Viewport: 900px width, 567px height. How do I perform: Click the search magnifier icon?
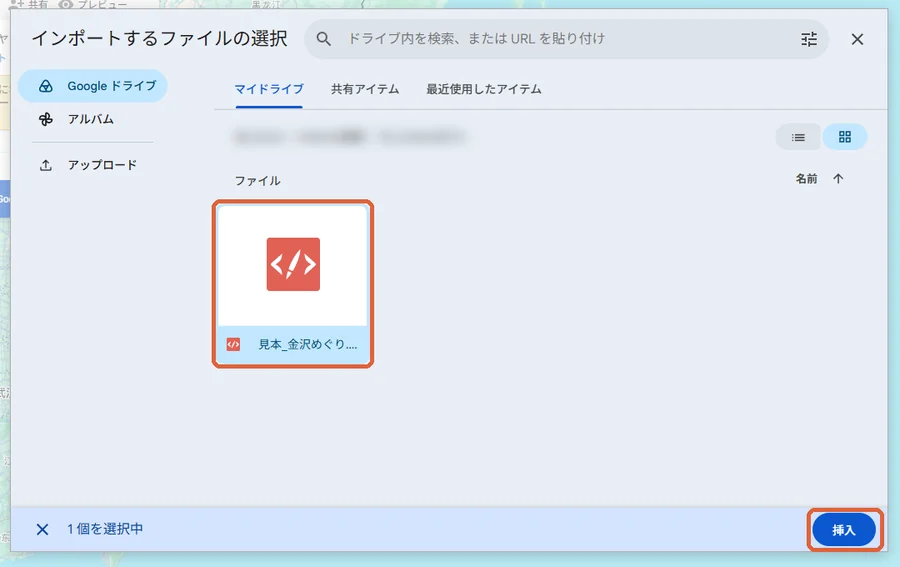(x=324, y=39)
